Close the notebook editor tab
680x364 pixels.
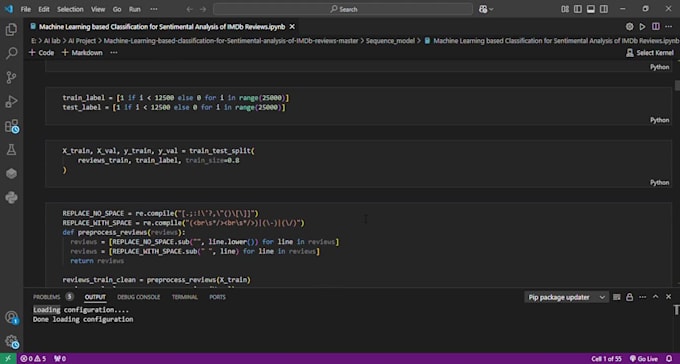click(x=292, y=26)
